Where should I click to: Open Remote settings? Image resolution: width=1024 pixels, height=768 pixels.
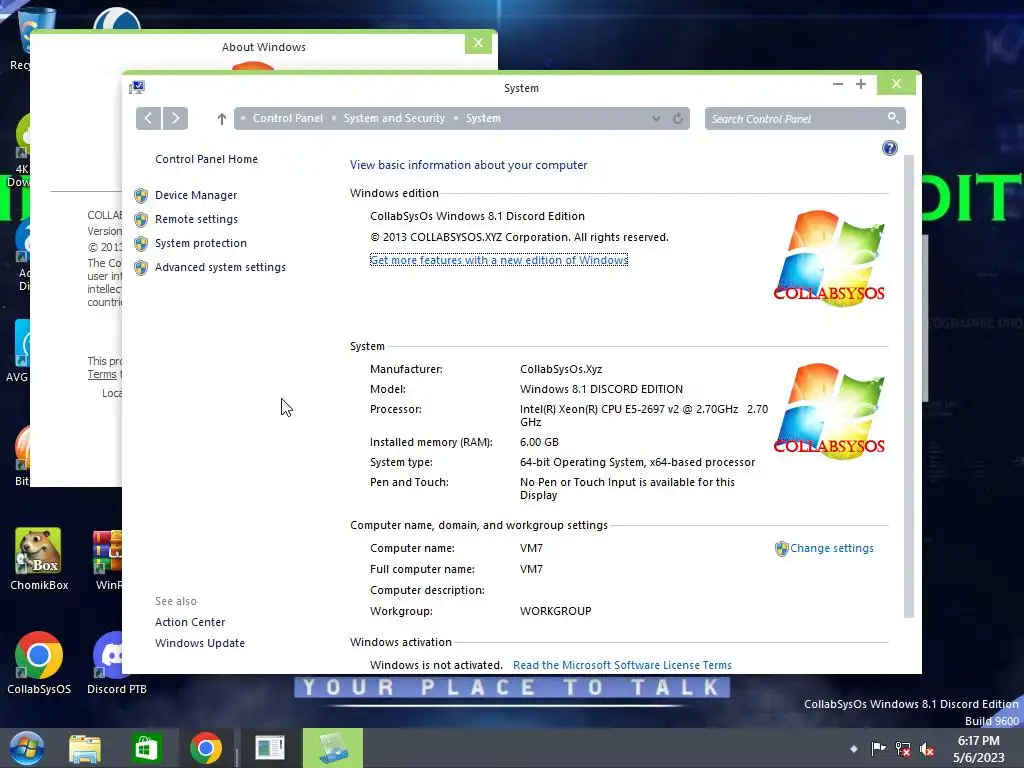pyautogui.click(x=196, y=219)
